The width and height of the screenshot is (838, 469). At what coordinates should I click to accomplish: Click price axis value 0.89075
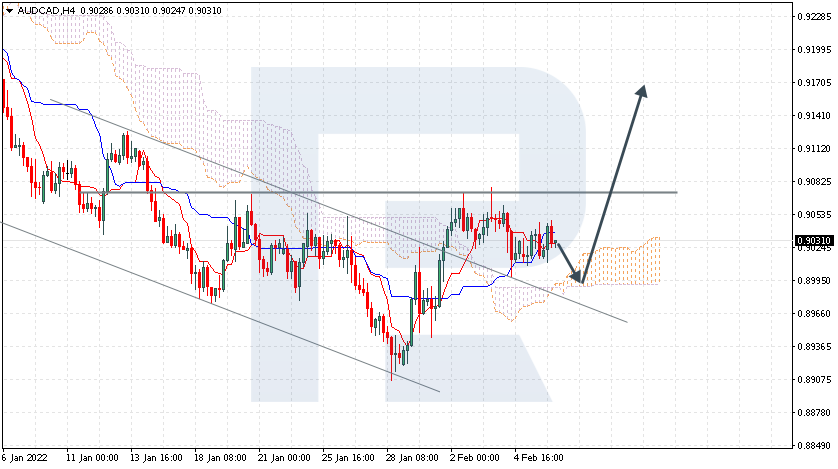(814, 380)
